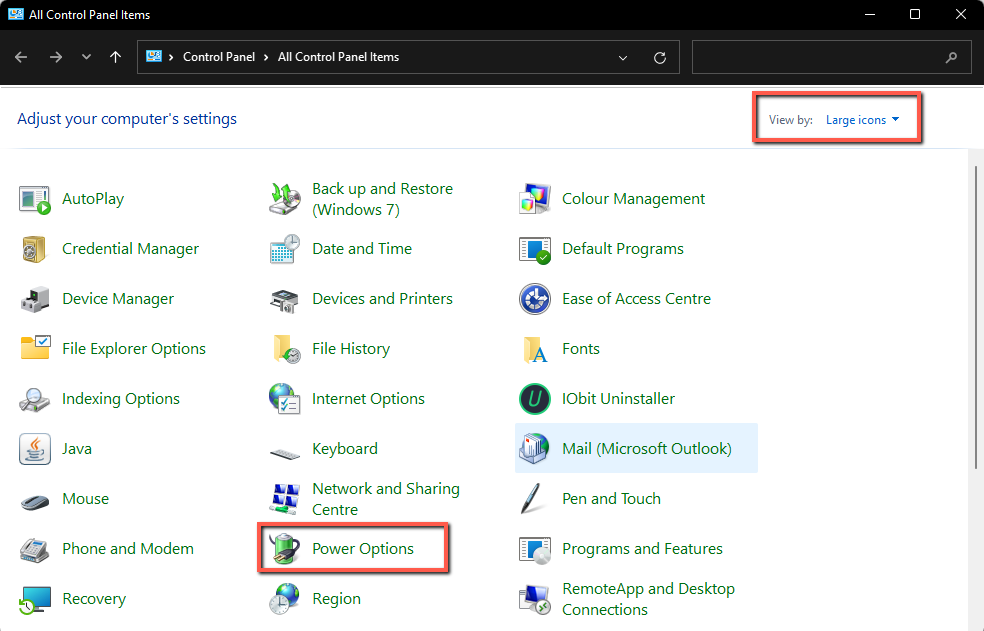Open the Programs and Features link
The height and width of the screenshot is (631, 984).
coord(642,549)
